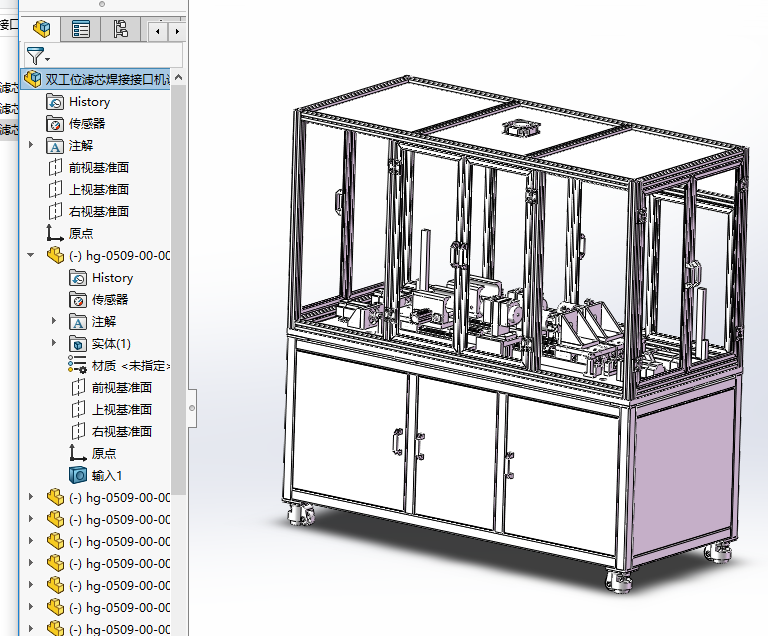The image size is (768, 636).
Task: Select the top-level 上视基准面 plane icon
Action: 55,190
